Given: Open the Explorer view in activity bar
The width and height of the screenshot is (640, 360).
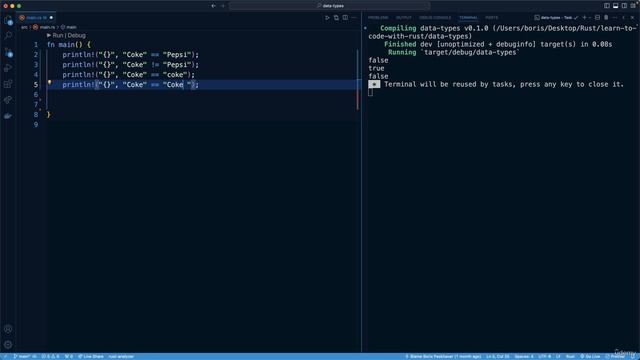Looking at the screenshot, I should (8, 20).
